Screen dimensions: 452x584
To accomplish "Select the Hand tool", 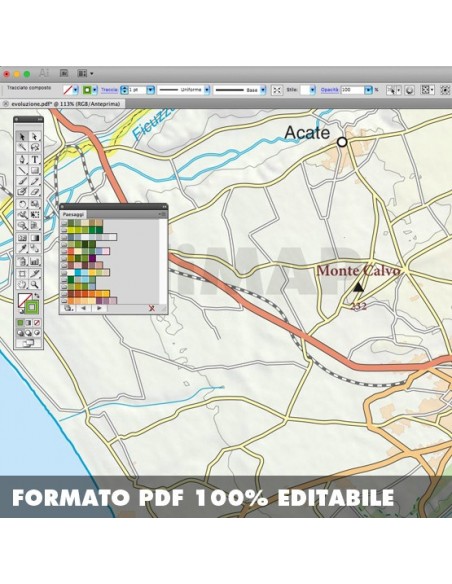I will point(22,285).
